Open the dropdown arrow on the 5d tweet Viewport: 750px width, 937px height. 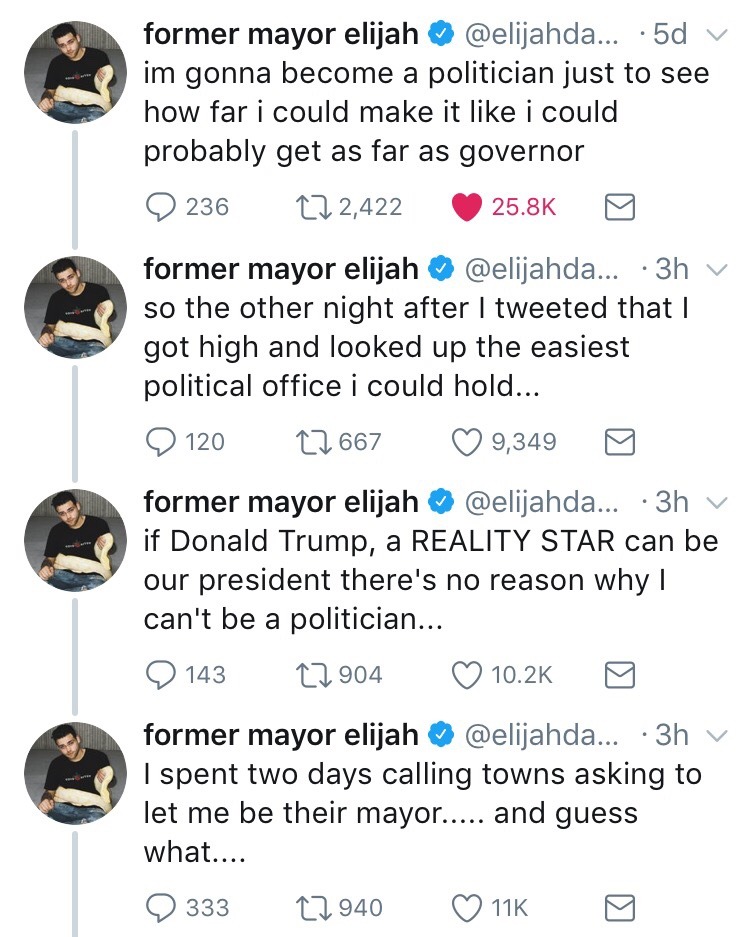click(716, 35)
